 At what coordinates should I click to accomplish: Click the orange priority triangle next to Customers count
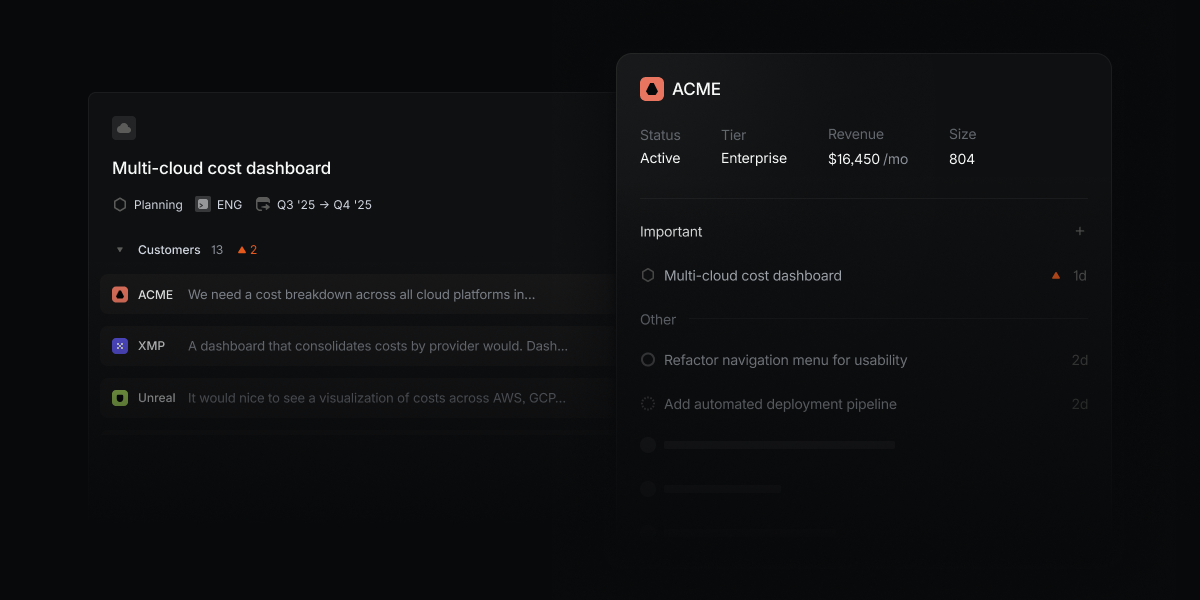[x=240, y=249]
